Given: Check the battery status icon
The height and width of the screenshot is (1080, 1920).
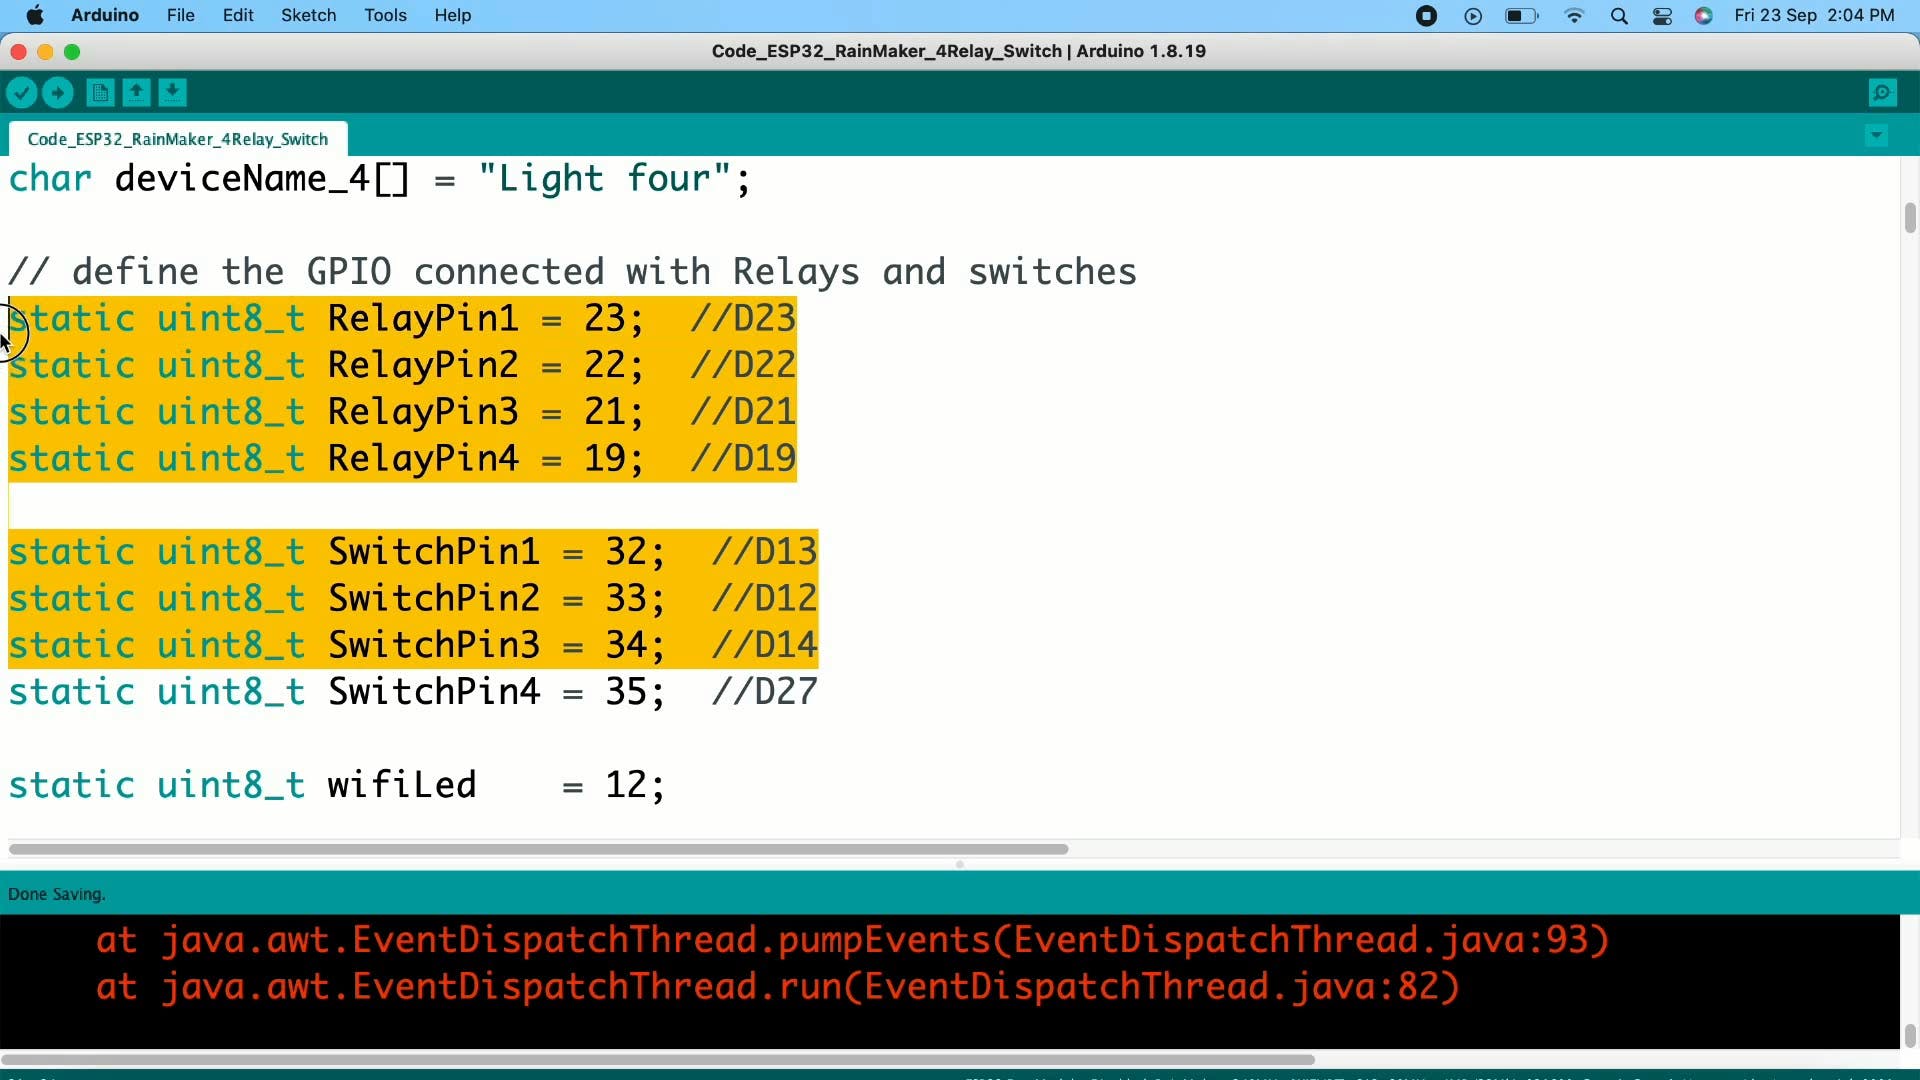Looking at the screenshot, I should point(1522,15).
